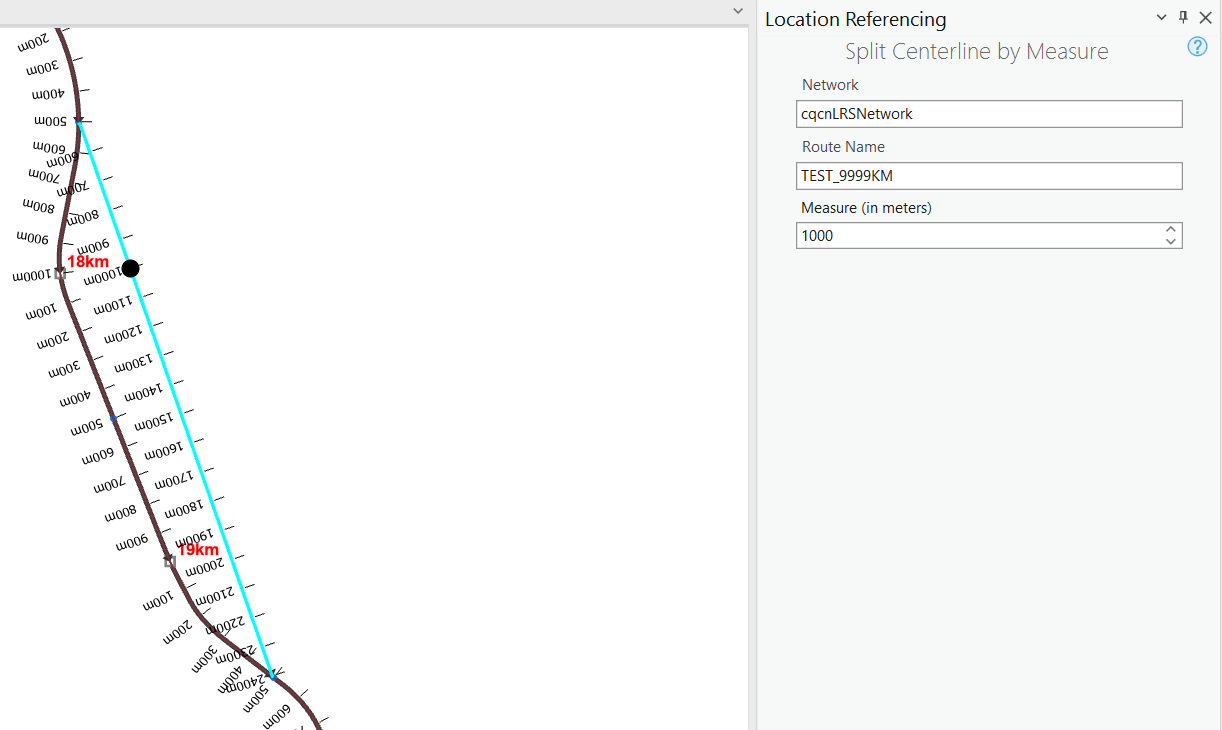This screenshot has height=730, width=1222.
Task: Click the Route Name field showing TEST_9999KM
Action: click(989, 175)
